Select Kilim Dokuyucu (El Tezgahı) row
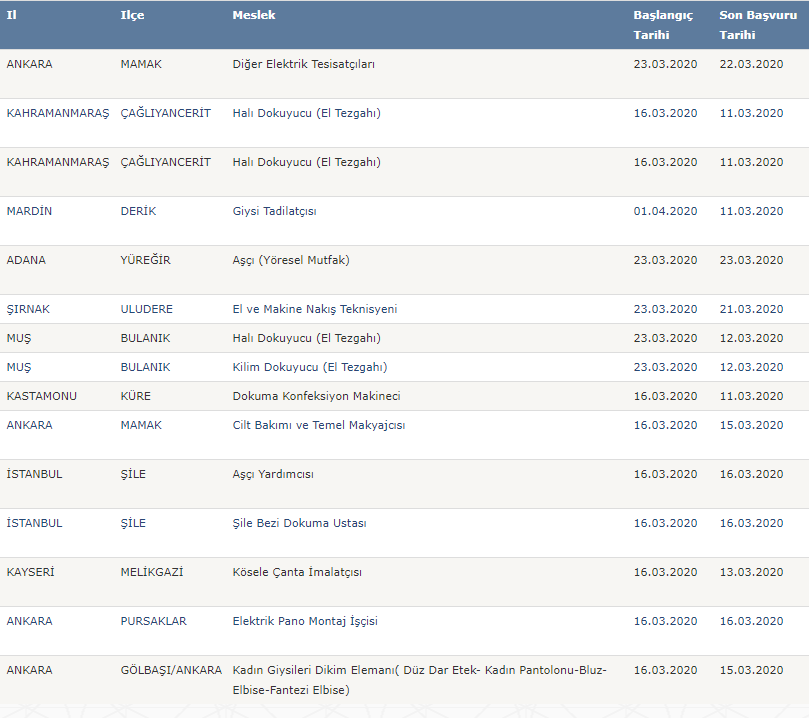 (309, 367)
